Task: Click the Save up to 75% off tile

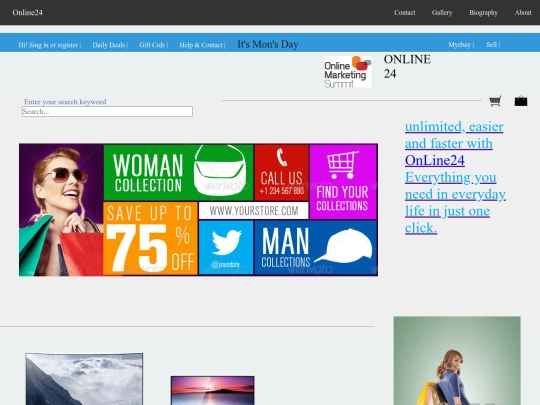Action: [x=150, y=238]
